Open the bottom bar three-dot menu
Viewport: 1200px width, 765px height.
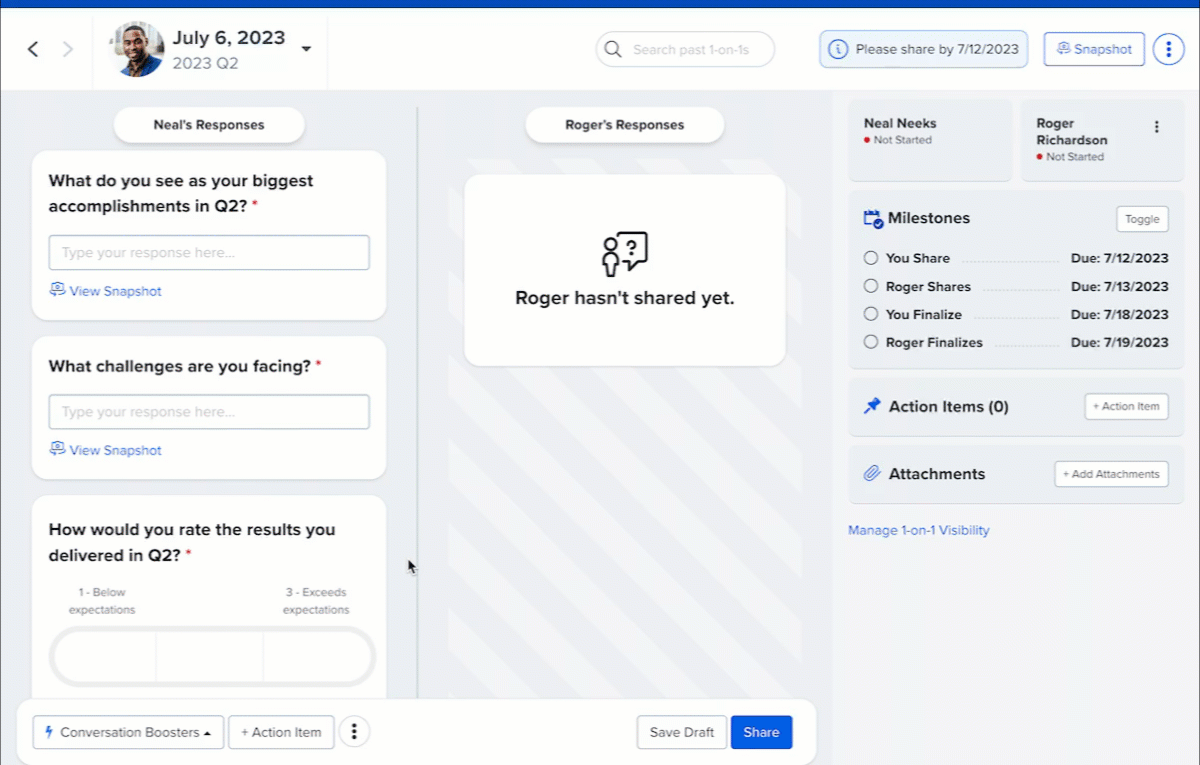(x=353, y=732)
